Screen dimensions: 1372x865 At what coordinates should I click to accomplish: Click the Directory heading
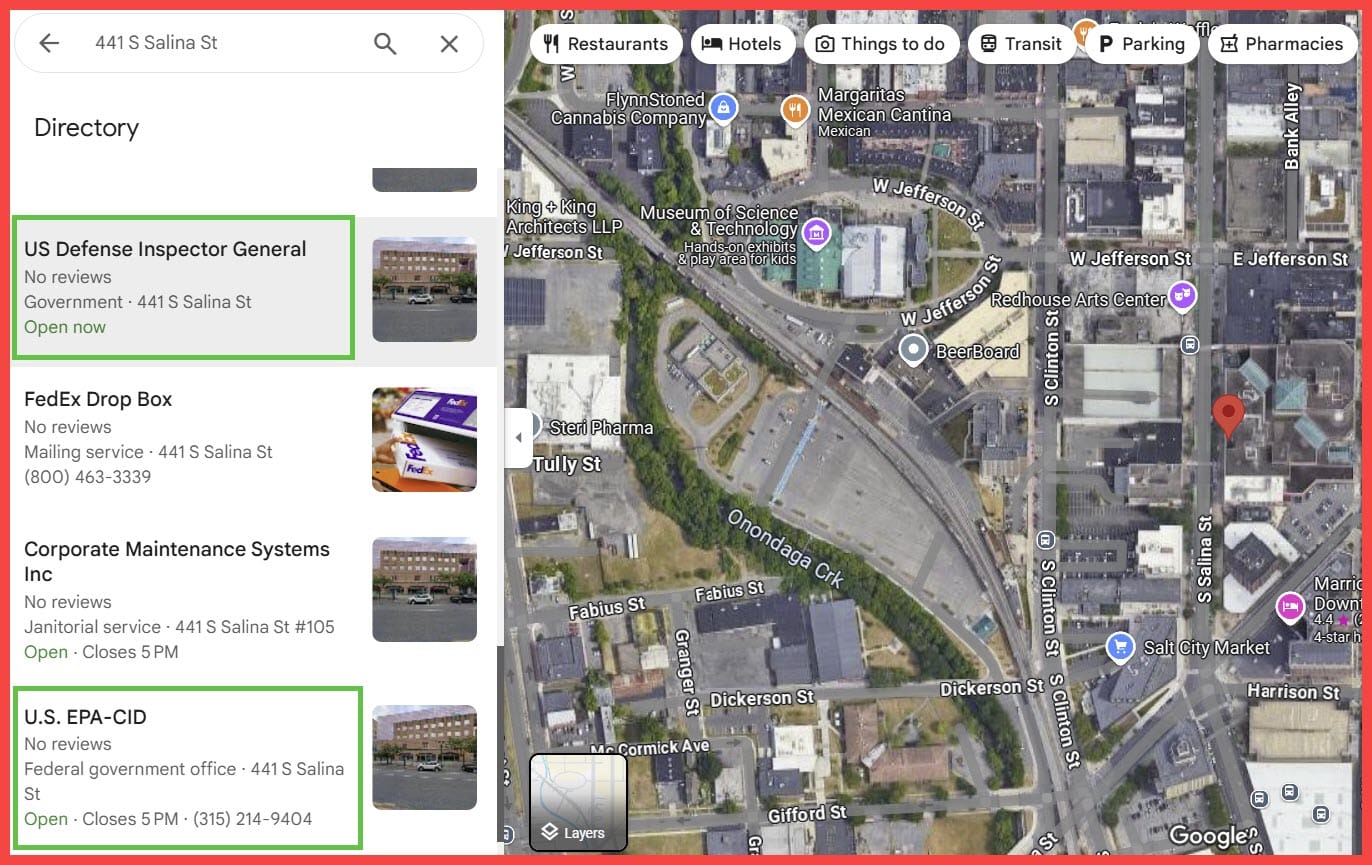coord(86,128)
